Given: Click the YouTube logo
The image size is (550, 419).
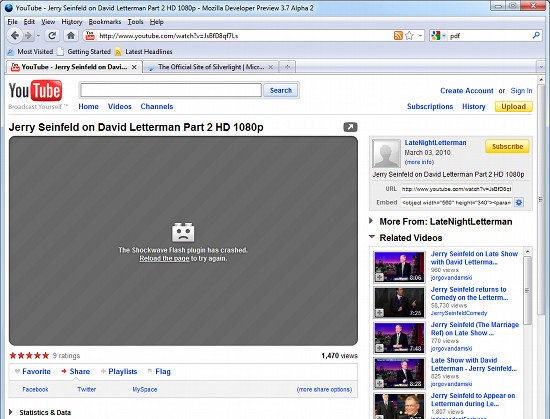Looking at the screenshot, I should (x=35, y=90).
